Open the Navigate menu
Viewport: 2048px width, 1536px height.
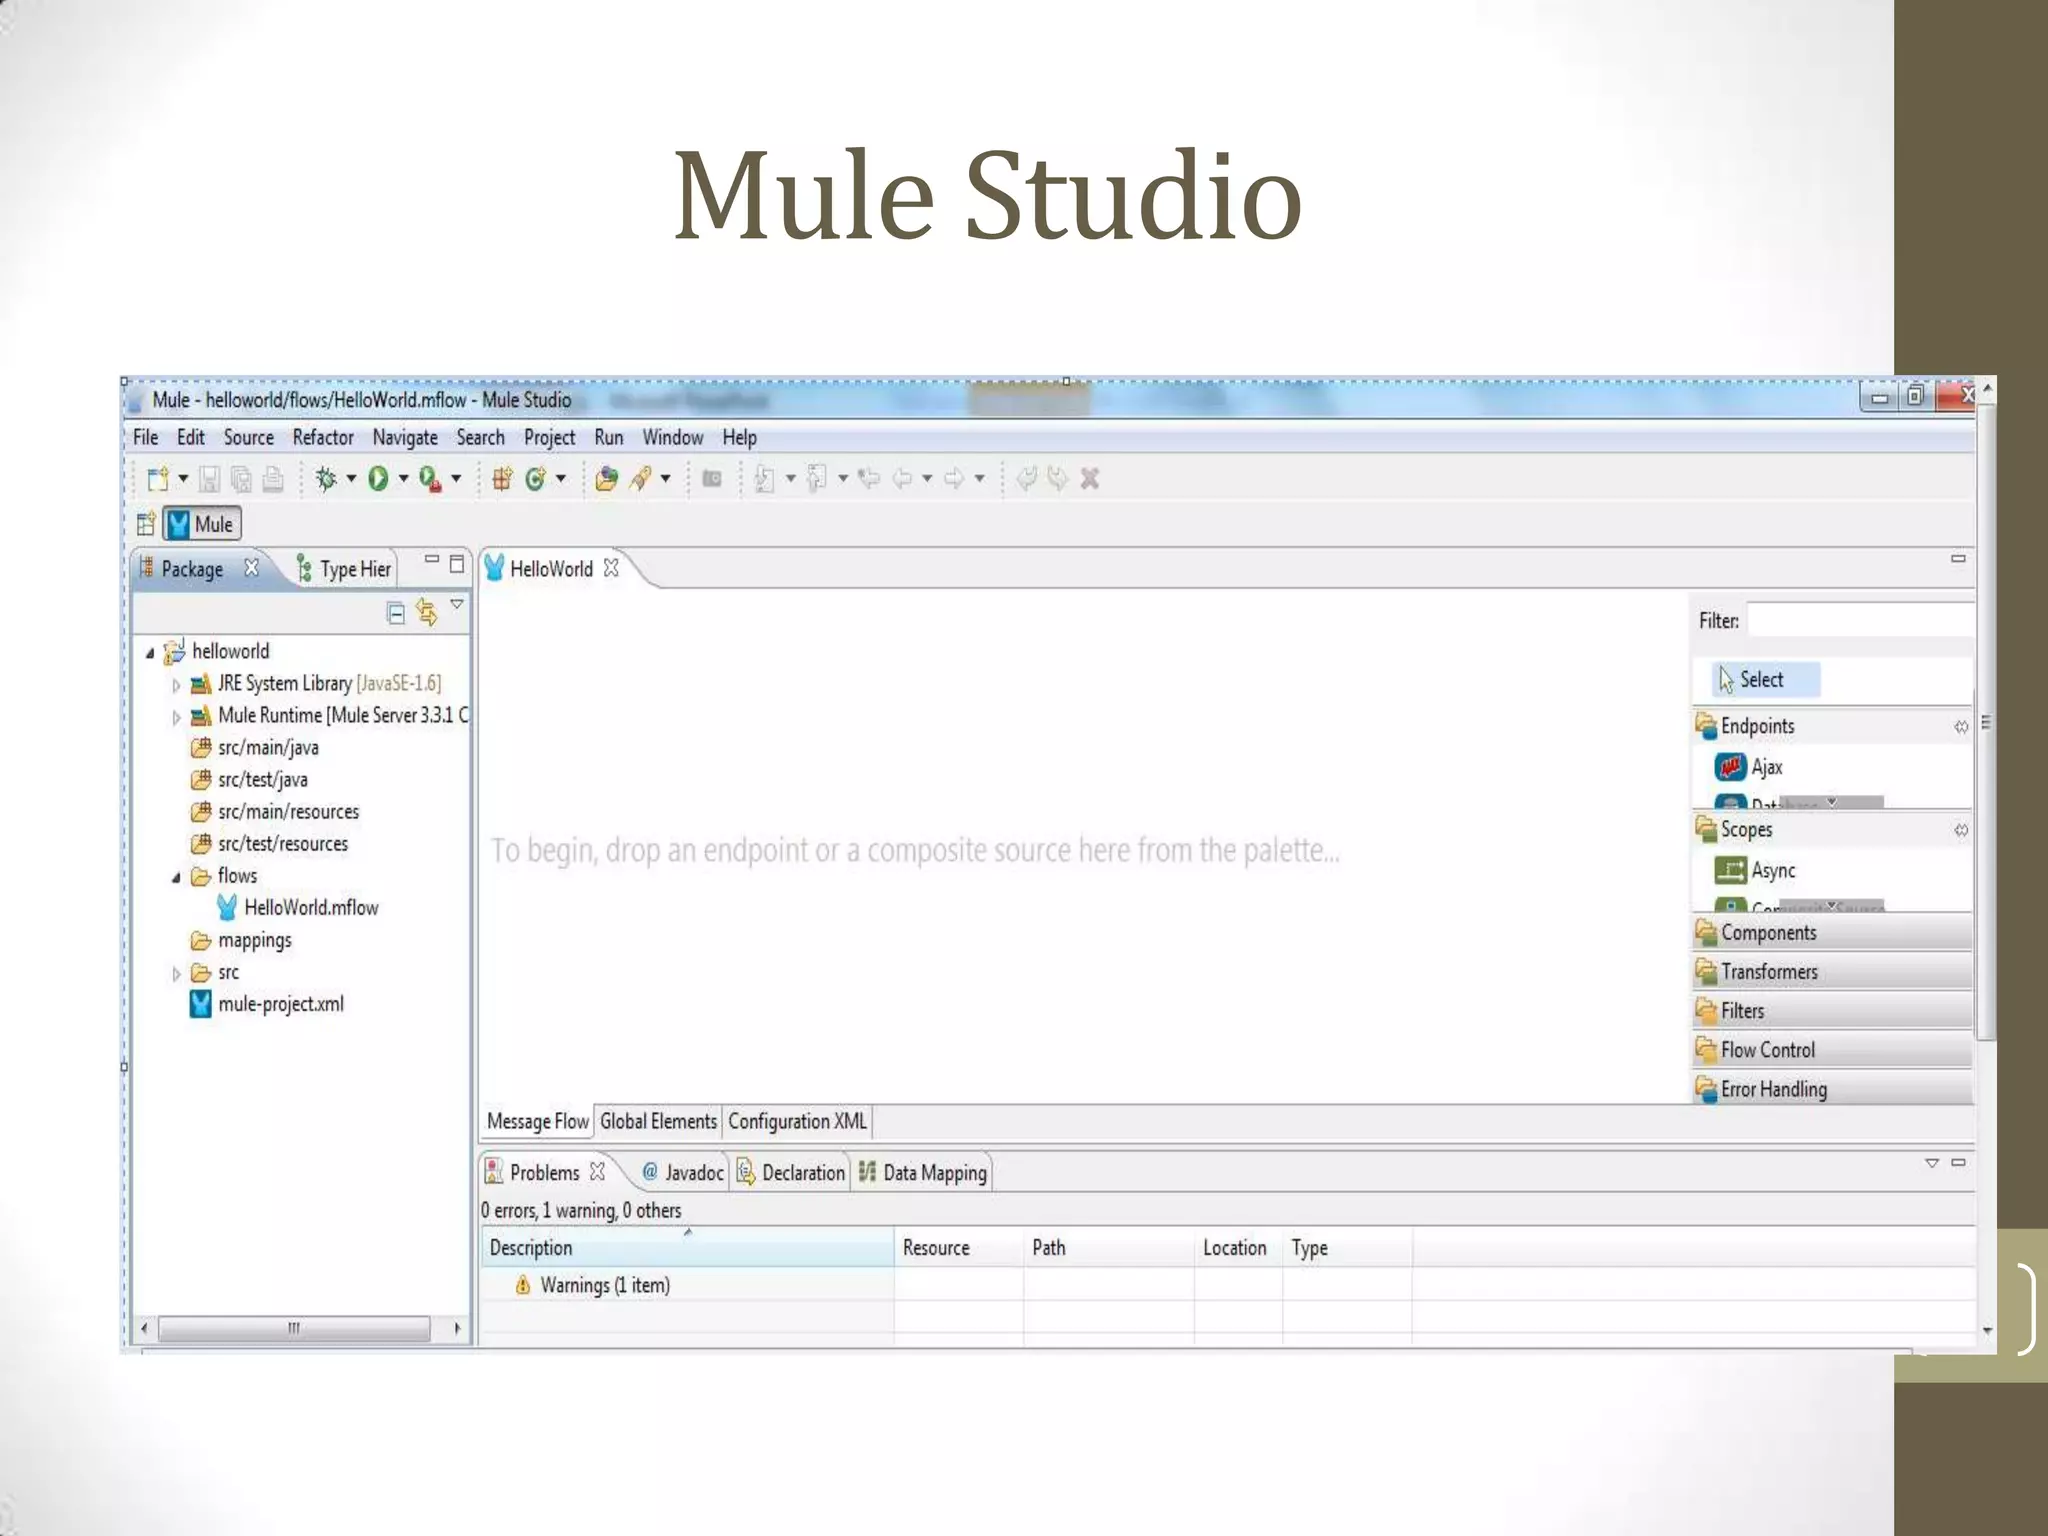click(x=405, y=437)
